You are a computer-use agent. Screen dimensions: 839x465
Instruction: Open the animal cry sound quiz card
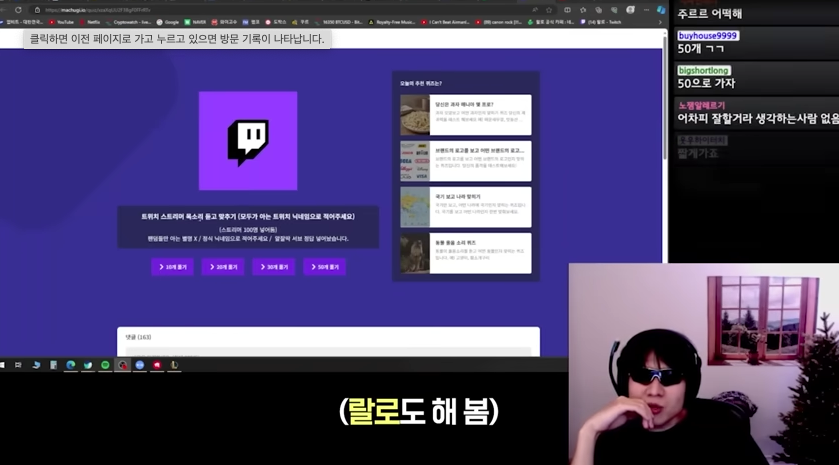tap(466, 253)
